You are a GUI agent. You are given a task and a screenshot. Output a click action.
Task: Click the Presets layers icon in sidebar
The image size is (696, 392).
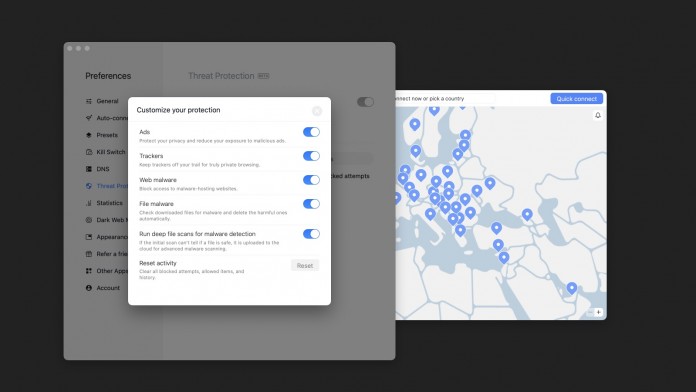89,135
